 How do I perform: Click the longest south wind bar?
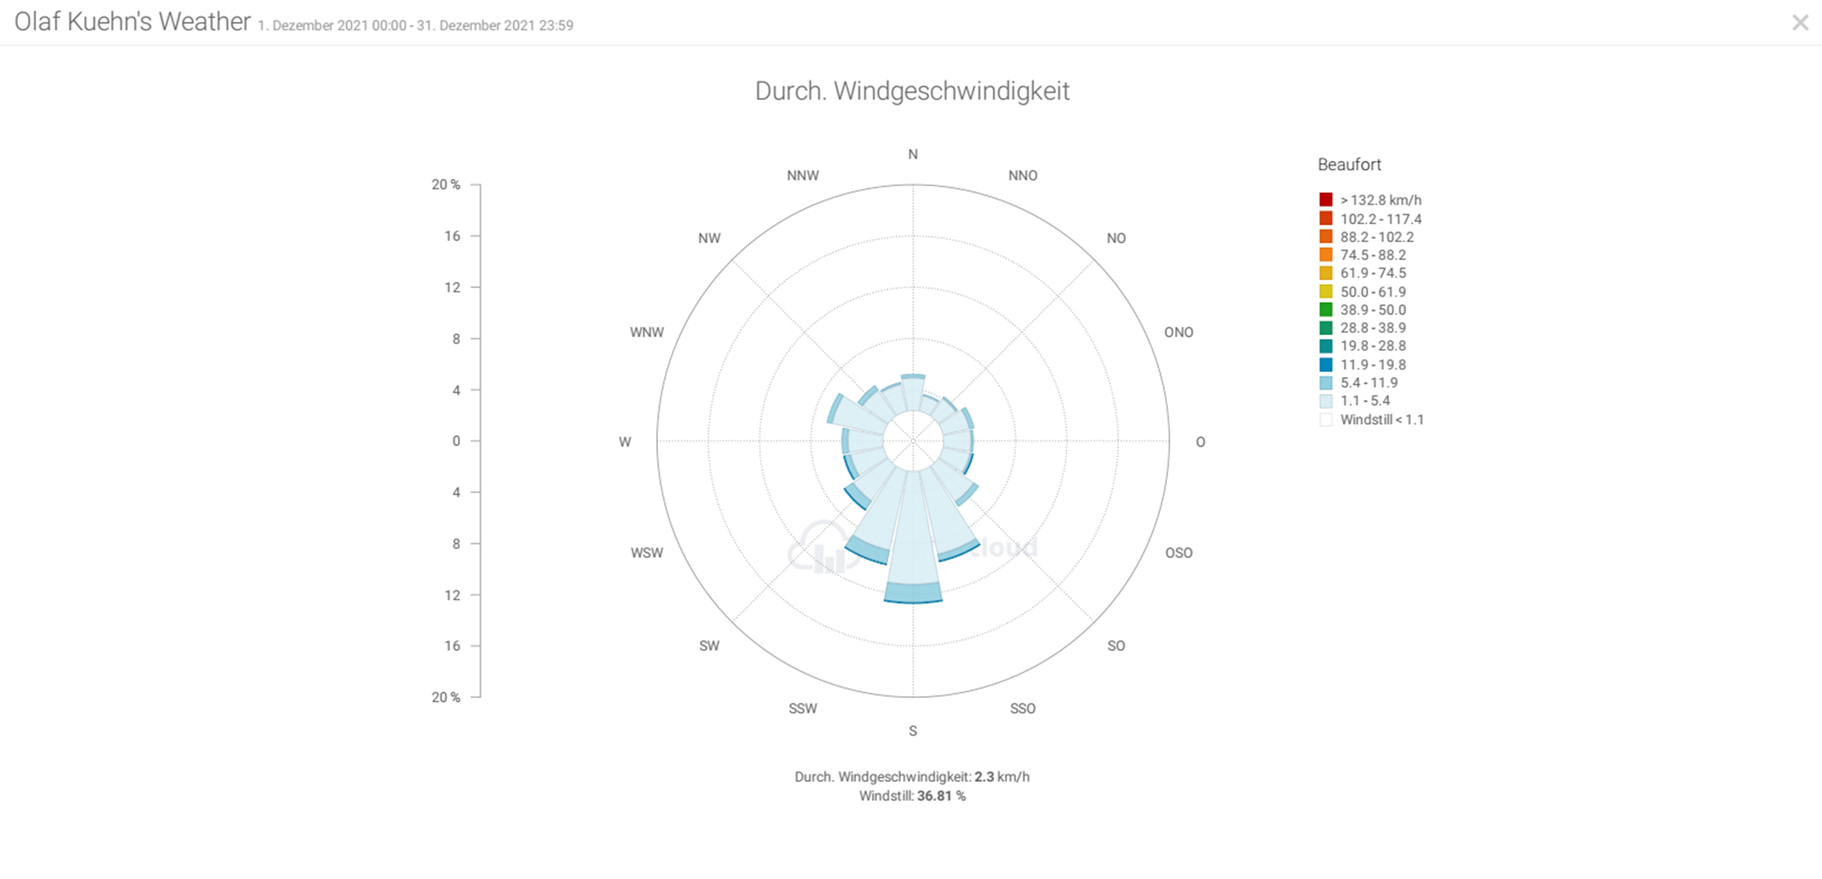913,540
